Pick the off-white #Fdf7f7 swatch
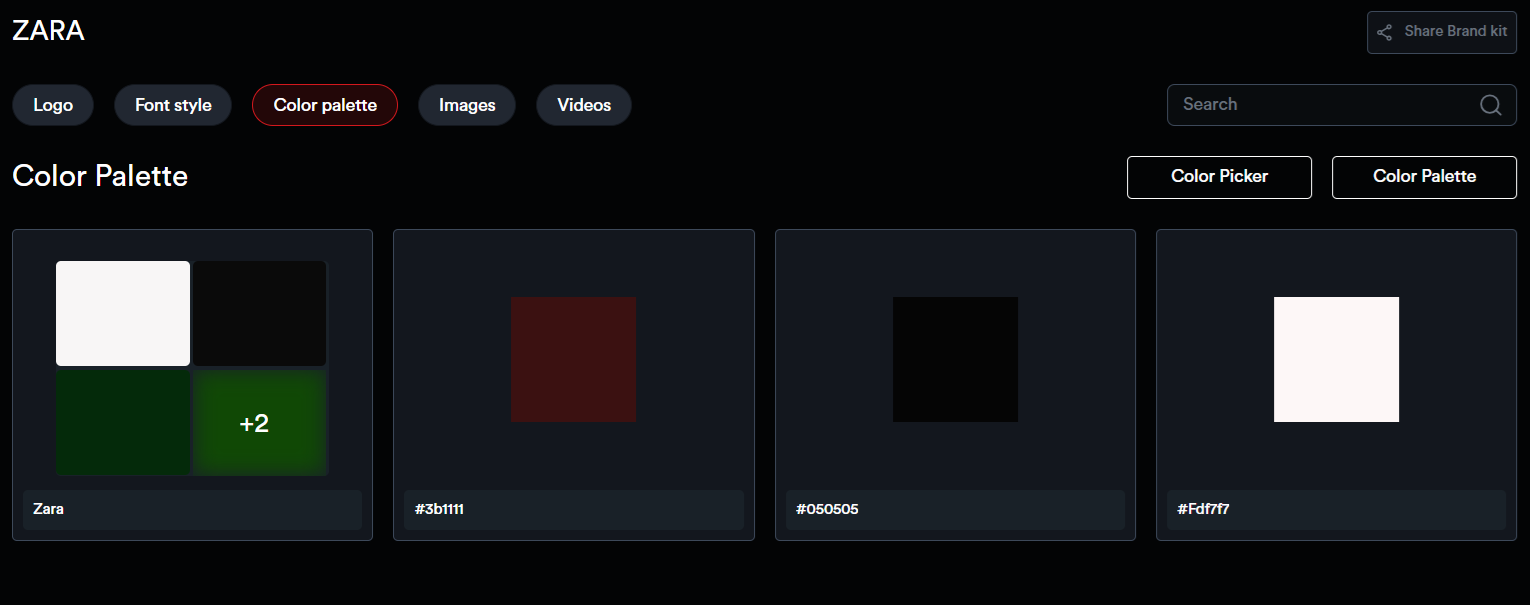The image size is (1530, 605). coord(1336,359)
